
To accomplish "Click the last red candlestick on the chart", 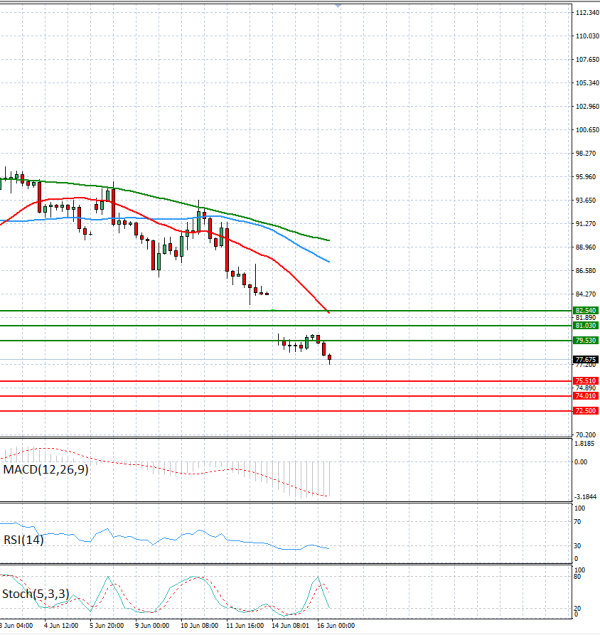I will coord(330,358).
